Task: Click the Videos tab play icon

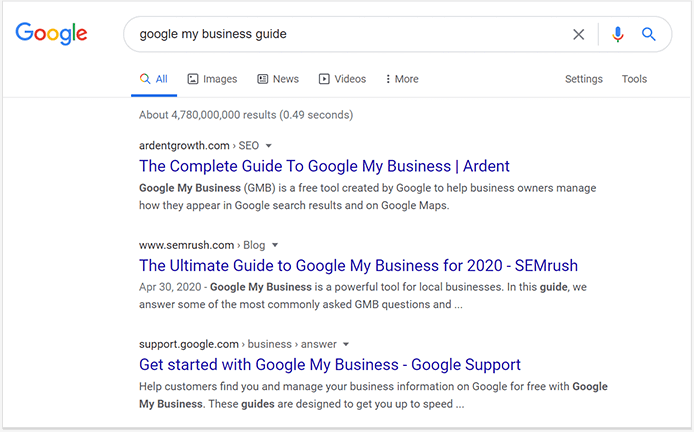Action: (324, 79)
